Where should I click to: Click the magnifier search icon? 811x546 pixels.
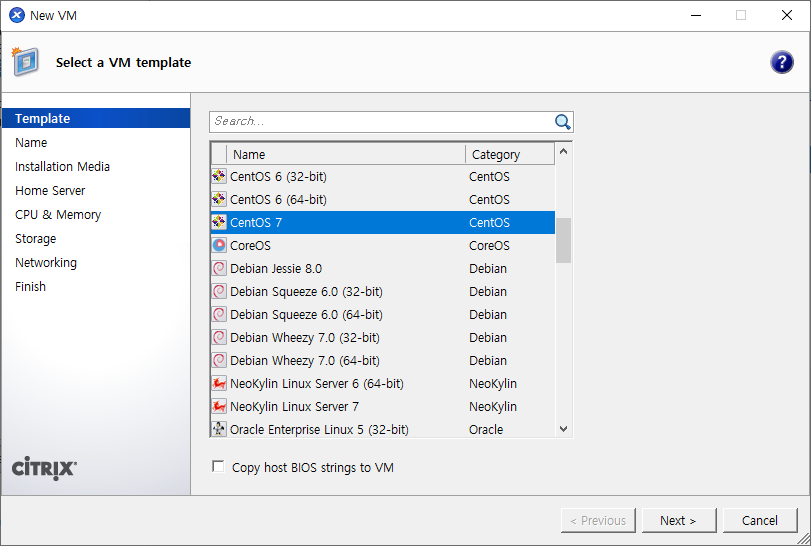pyautogui.click(x=562, y=122)
